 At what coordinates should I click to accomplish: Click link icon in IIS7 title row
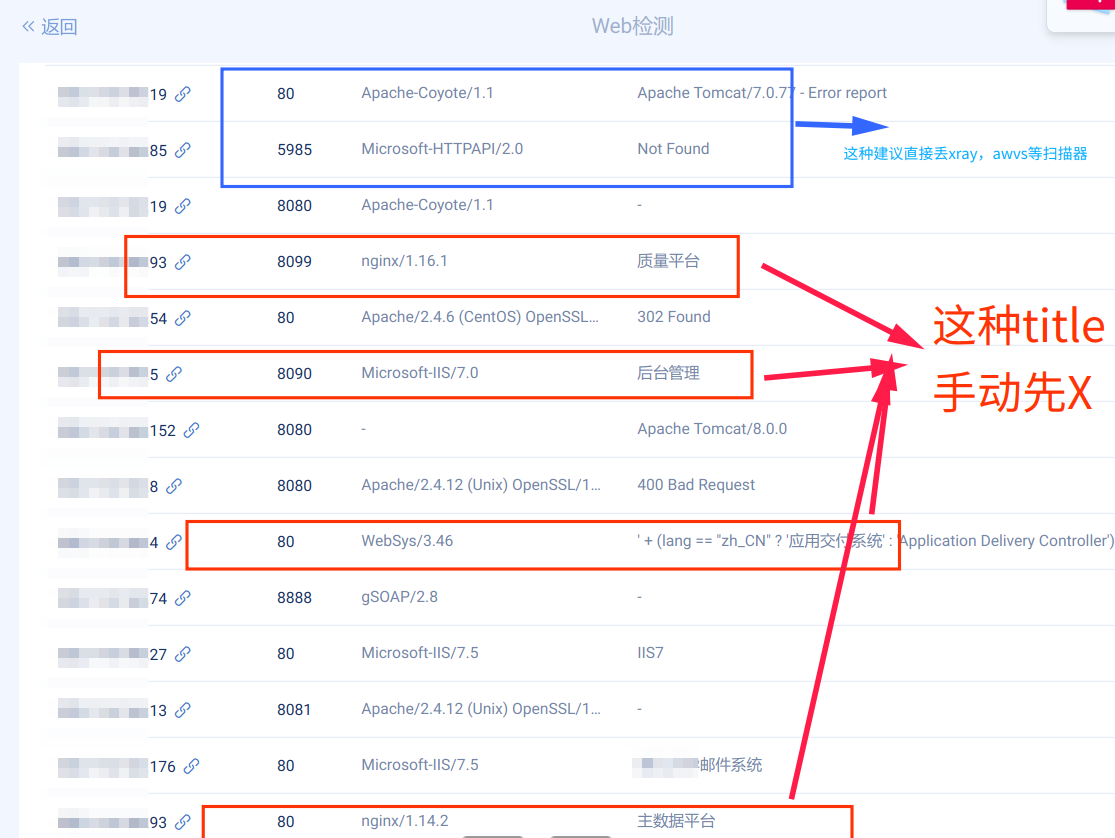[183, 654]
